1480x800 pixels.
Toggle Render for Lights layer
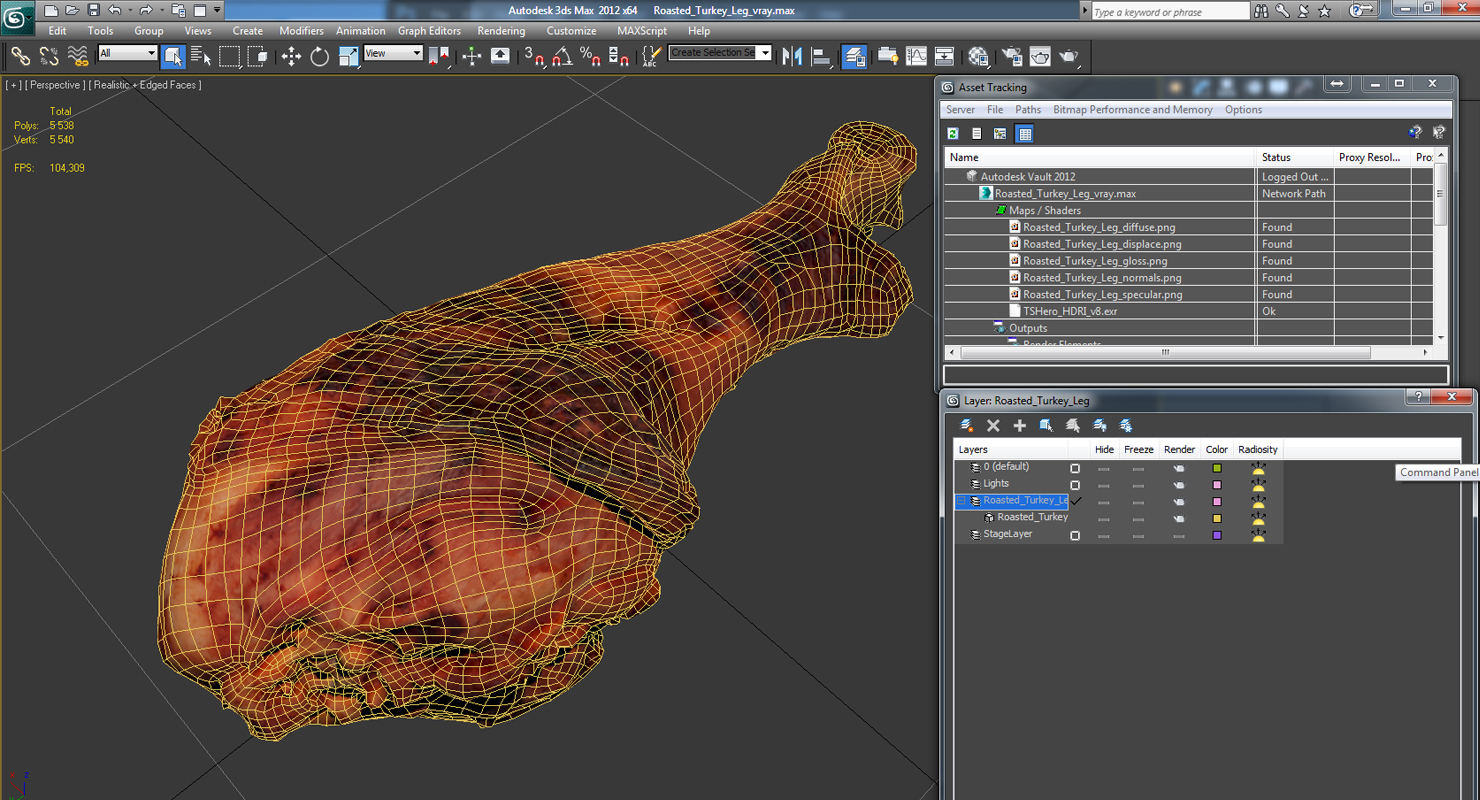(x=1179, y=485)
